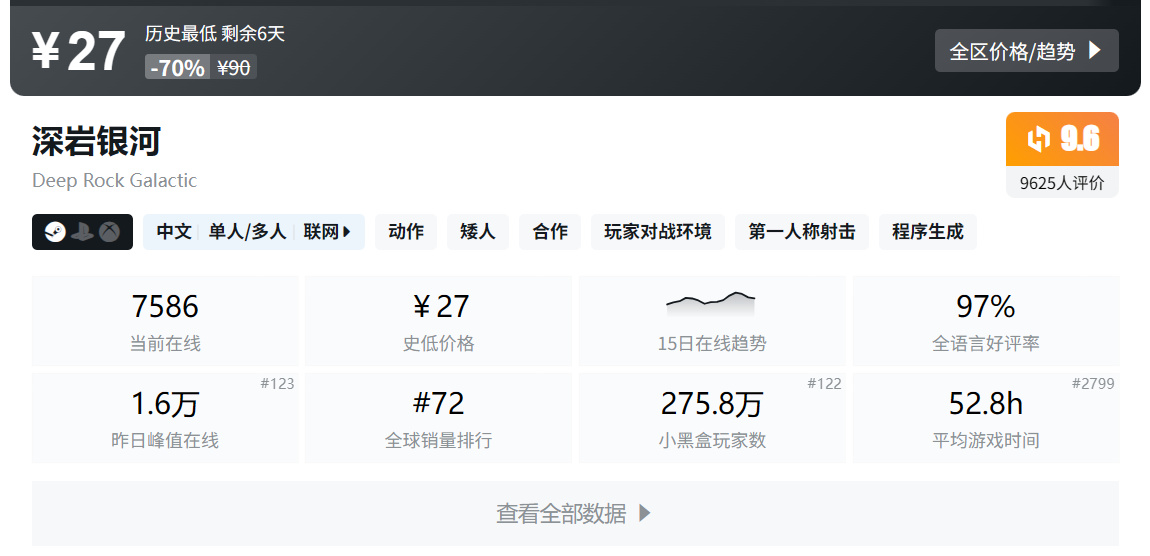This screenshot has height=556, width=1150.
Task: Open the #72 全球销量排行 card
Action: [439, 418]
